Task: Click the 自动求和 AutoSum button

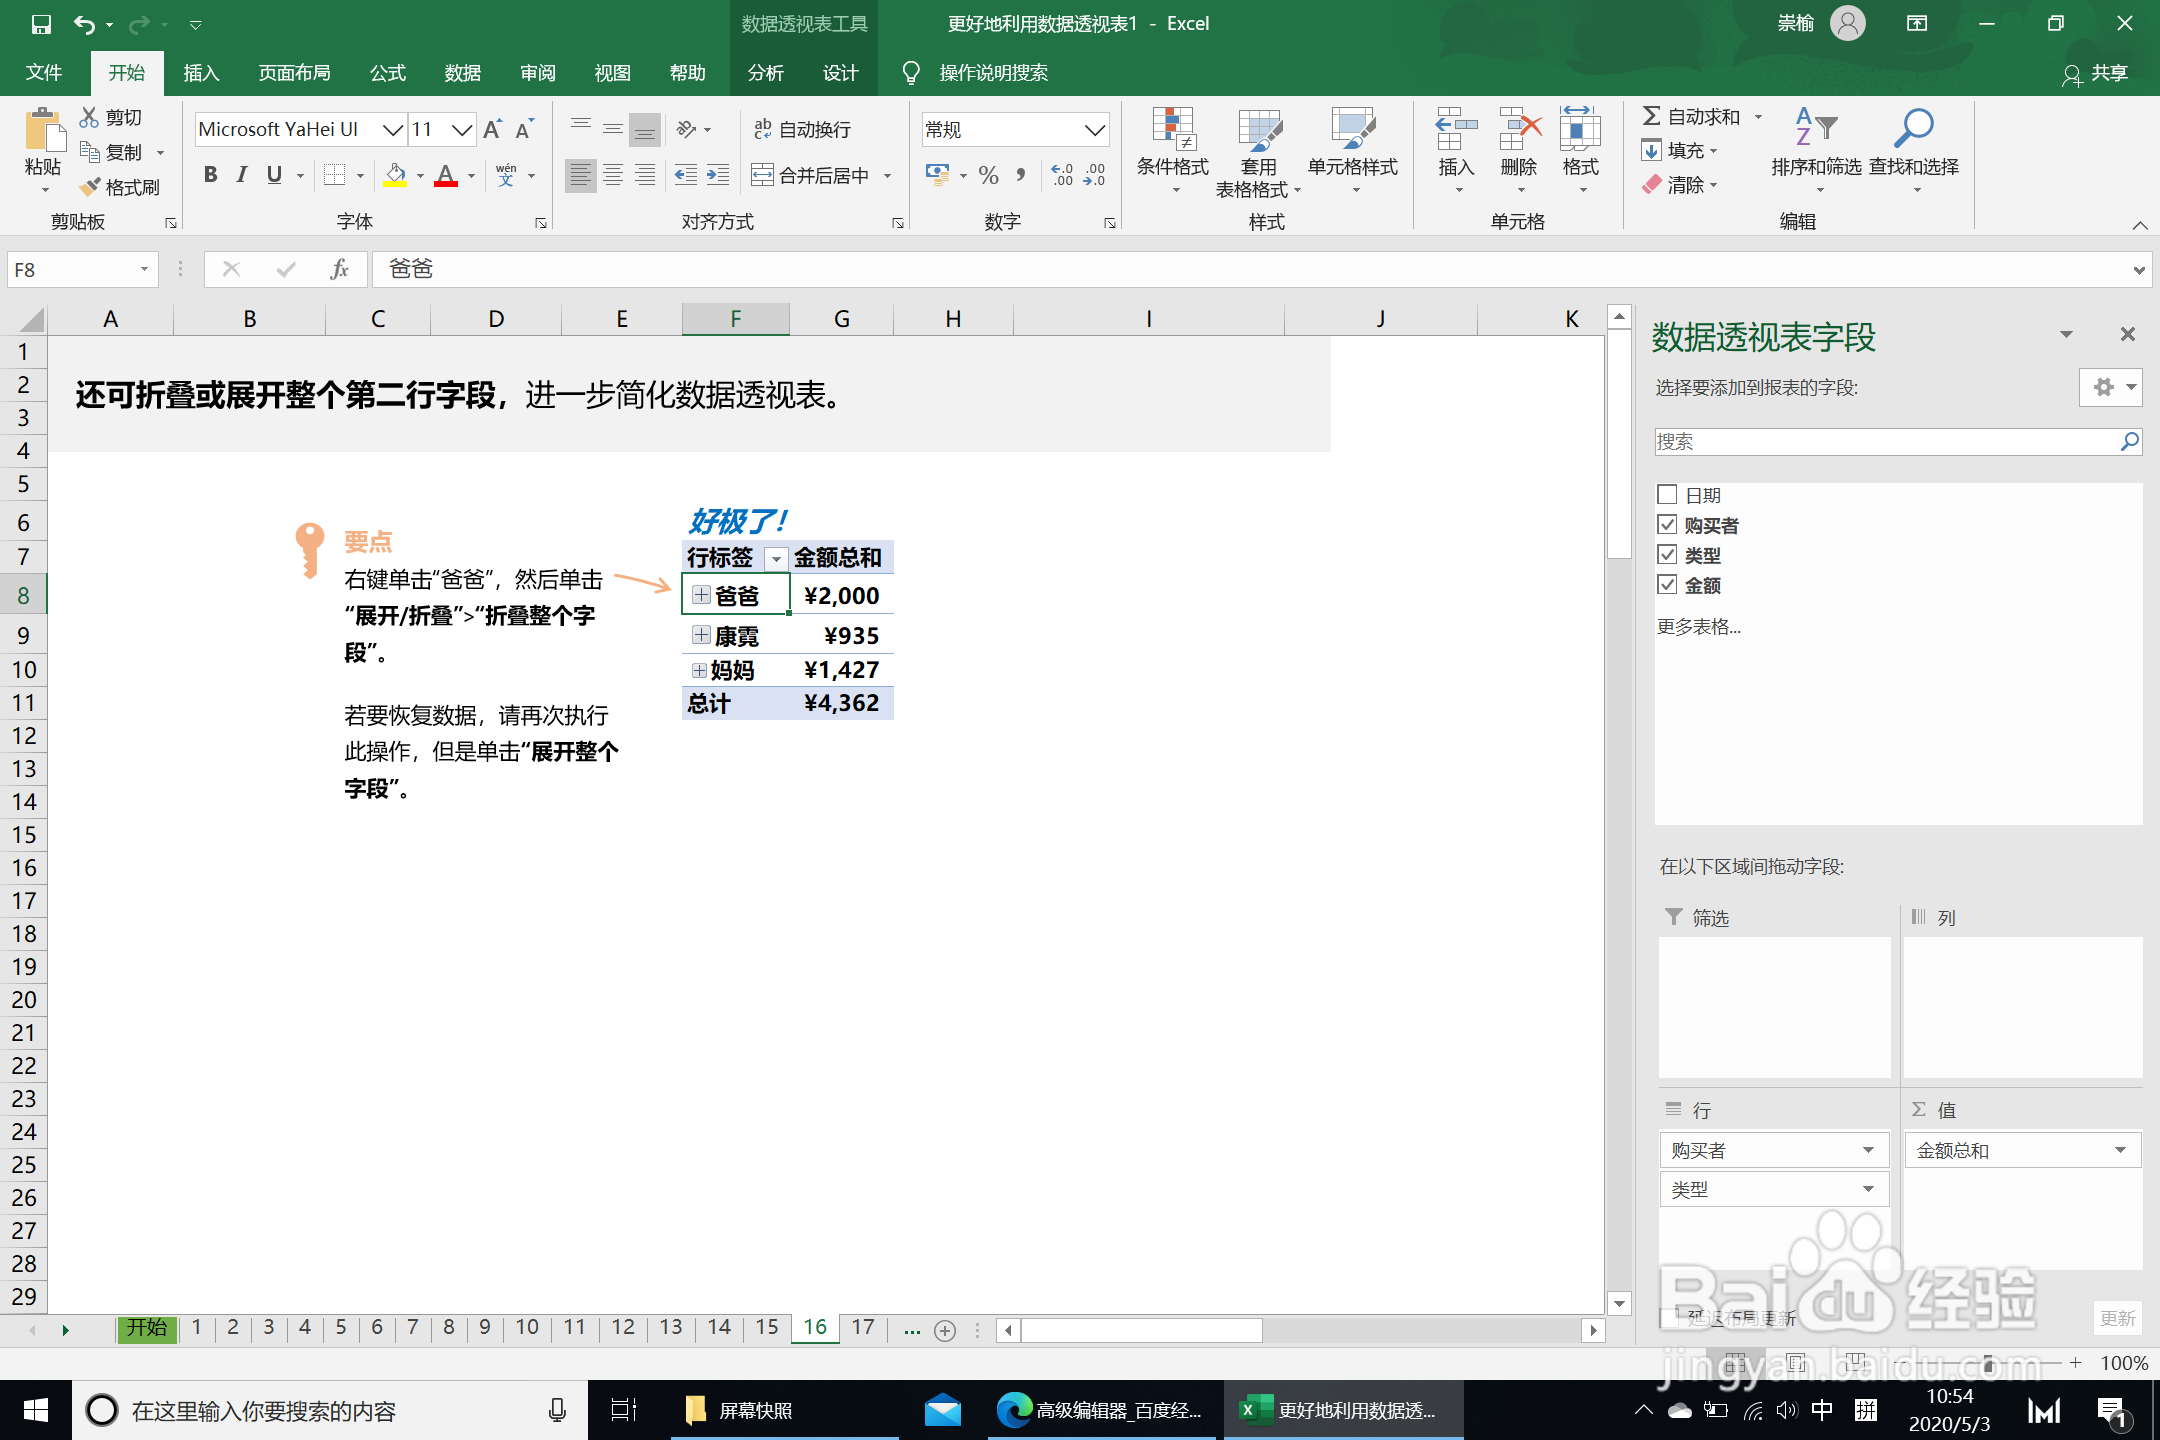Action: (x=1692, y=117)
